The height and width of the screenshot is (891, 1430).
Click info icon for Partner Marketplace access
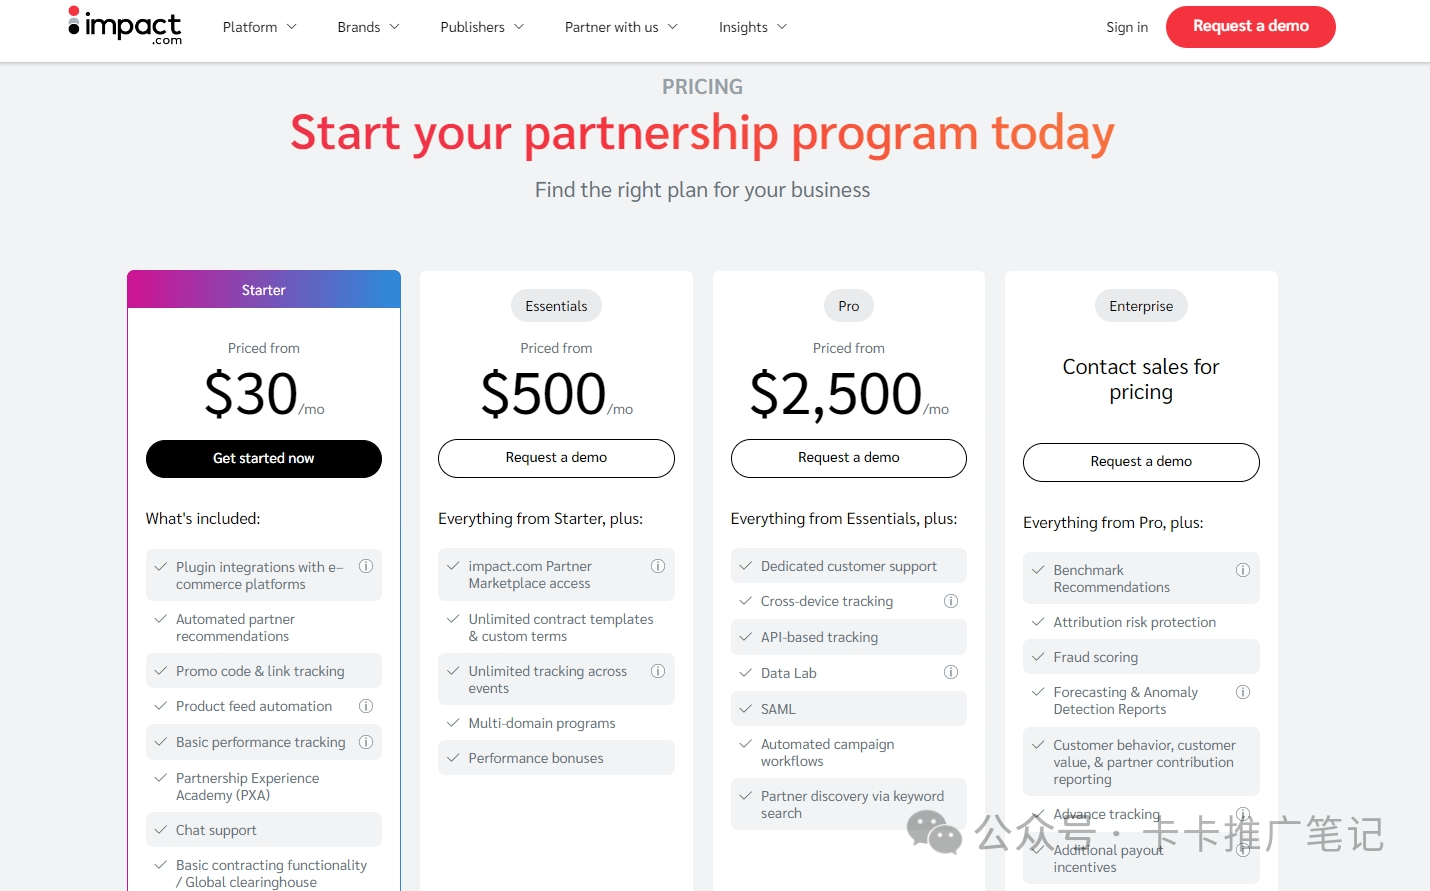pos(658,566)
